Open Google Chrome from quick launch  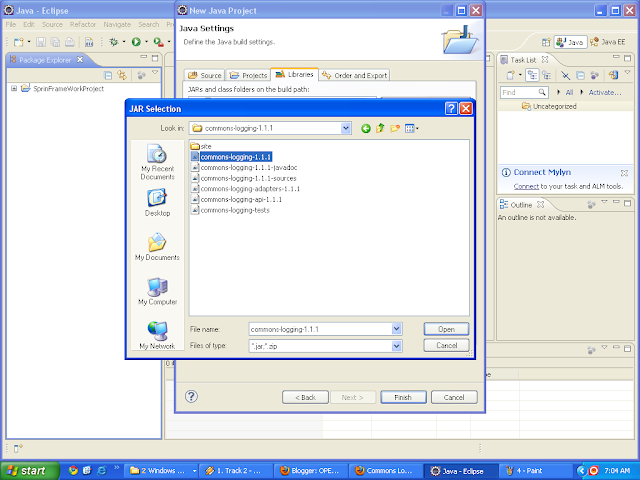pos(73,471)
